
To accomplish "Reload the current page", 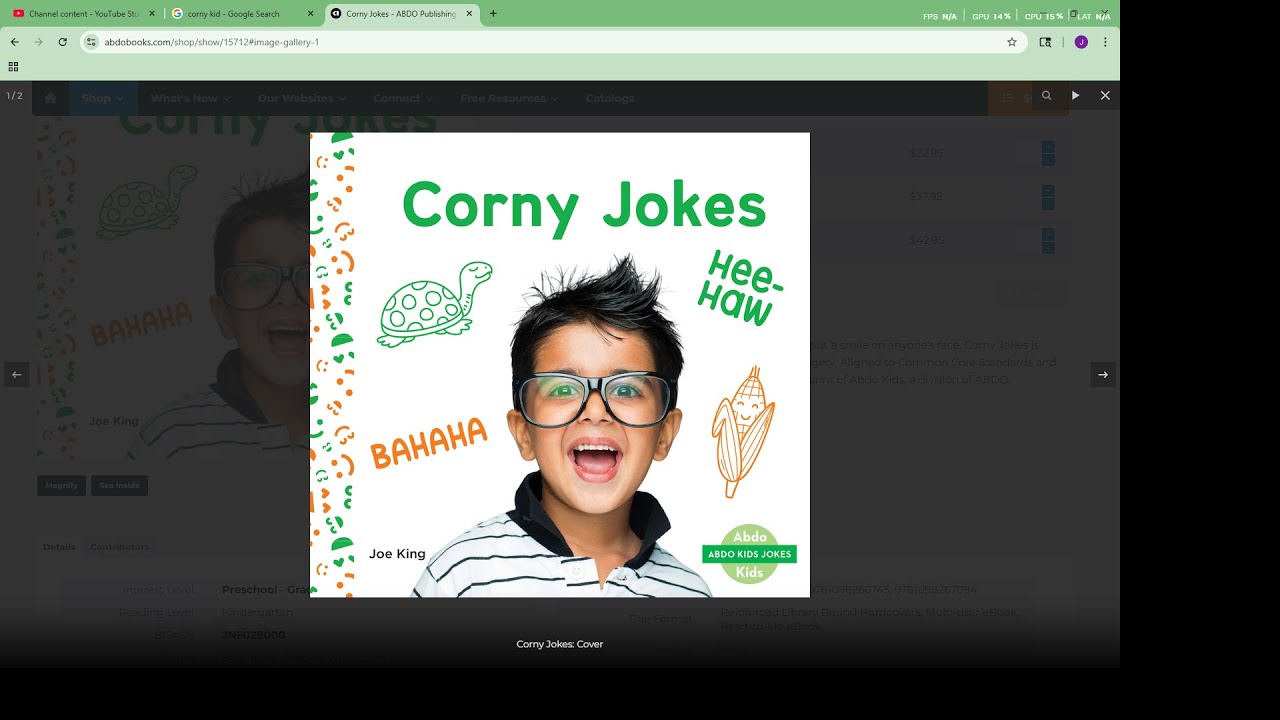I will coord(63,42).
